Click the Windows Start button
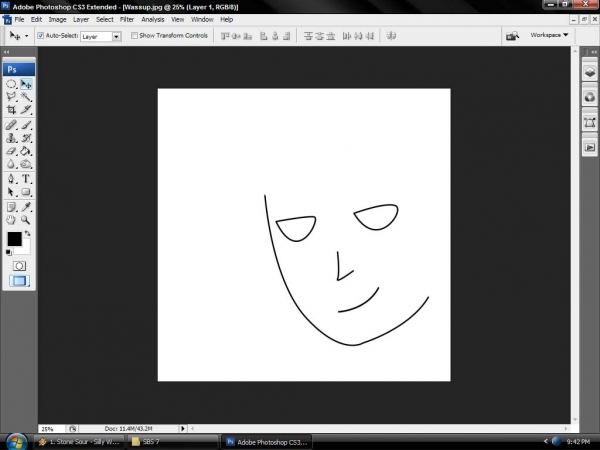This screenshot has height=450, width=600. tap(16, 442)
